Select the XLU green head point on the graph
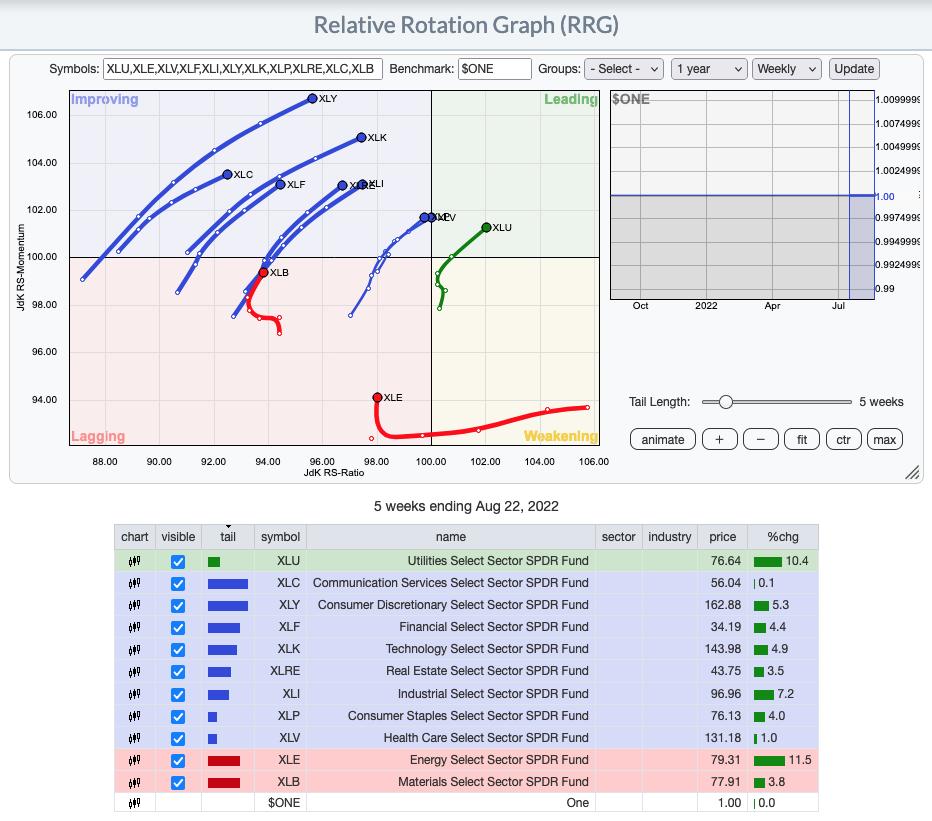 click(486, 227)
